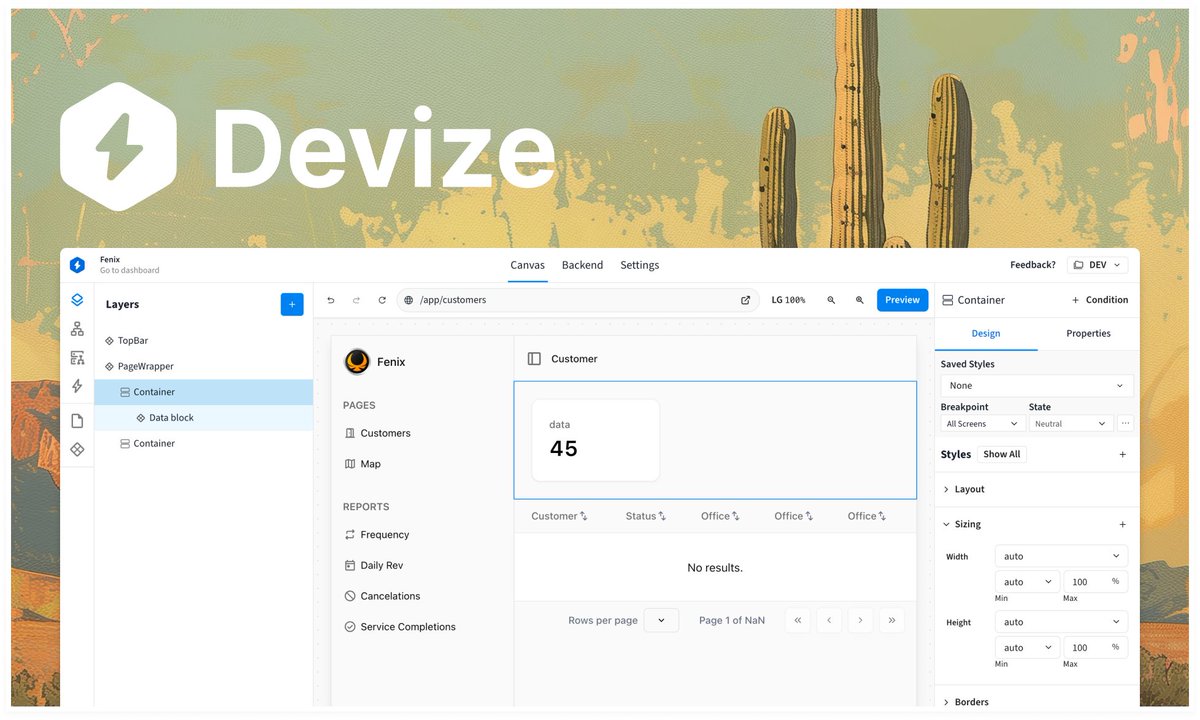The width and height of the screenshot is (1200, 720).
Task: Open the page URL in a new tab
Action: 745,300
